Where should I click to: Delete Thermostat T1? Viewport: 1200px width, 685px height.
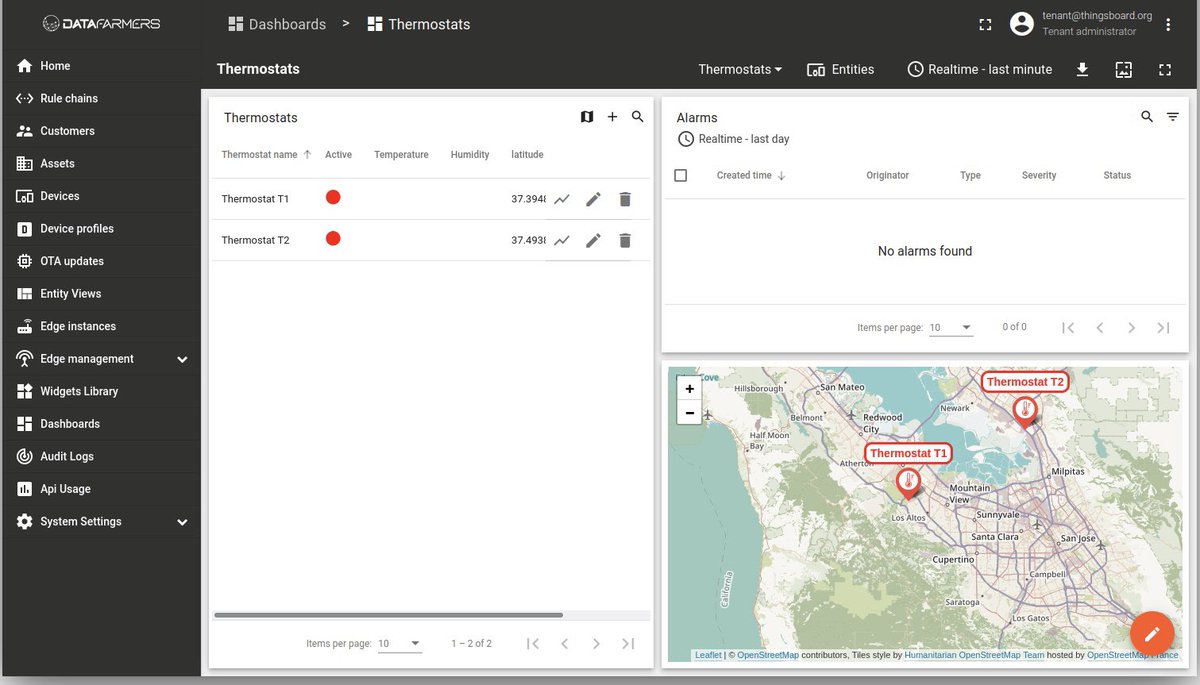[x=625, y=199]
